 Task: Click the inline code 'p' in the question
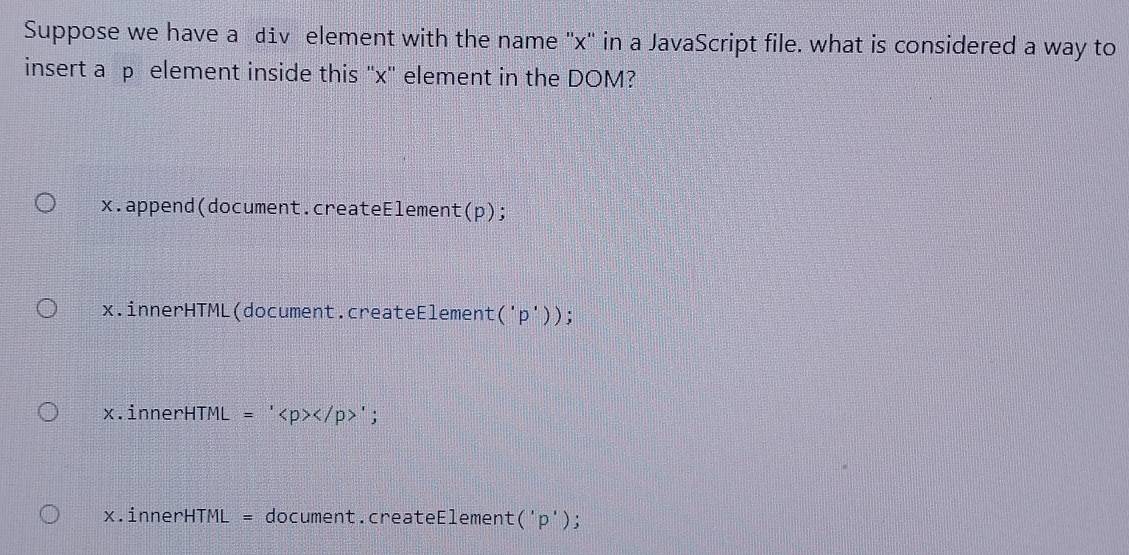click(127, 76)
